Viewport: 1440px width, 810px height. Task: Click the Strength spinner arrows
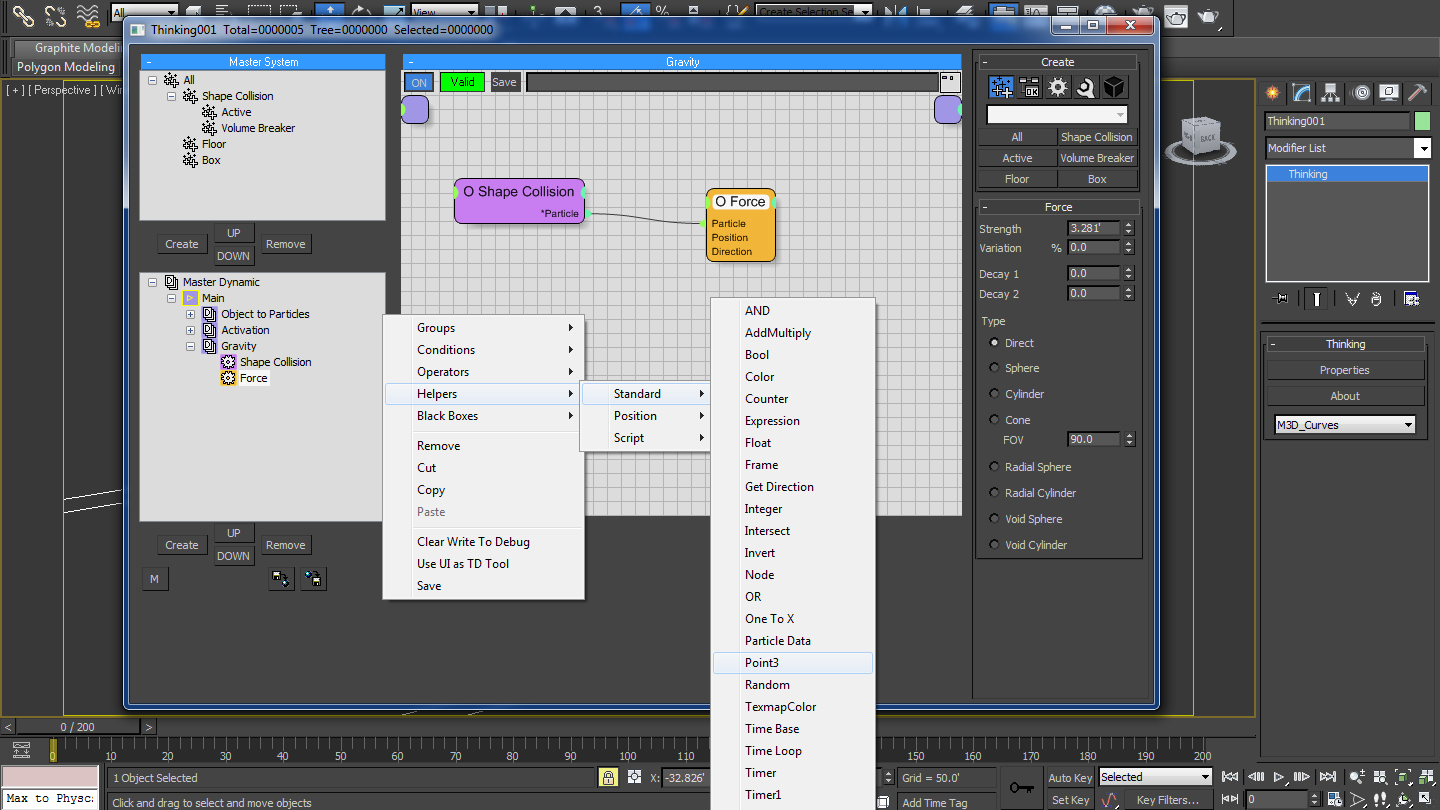coord(1129,229)
